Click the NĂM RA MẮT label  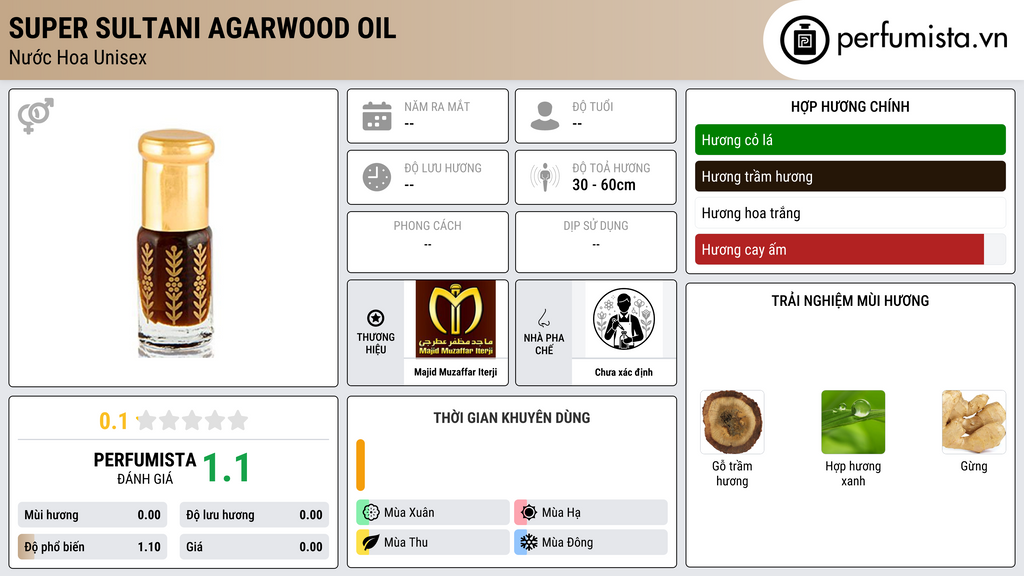pyautogui.click(x=437, y=106)
